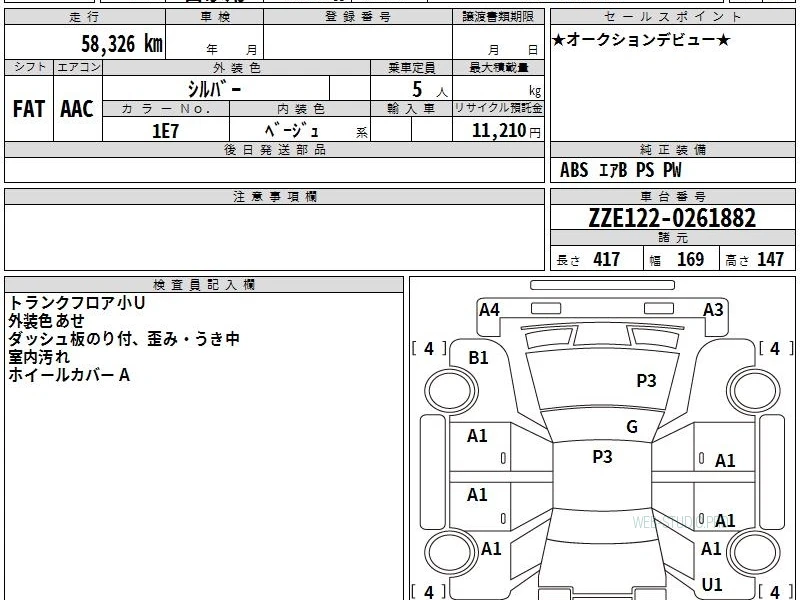
Task: Select the 車台番号 header
Action: click(x=672, y=196)
